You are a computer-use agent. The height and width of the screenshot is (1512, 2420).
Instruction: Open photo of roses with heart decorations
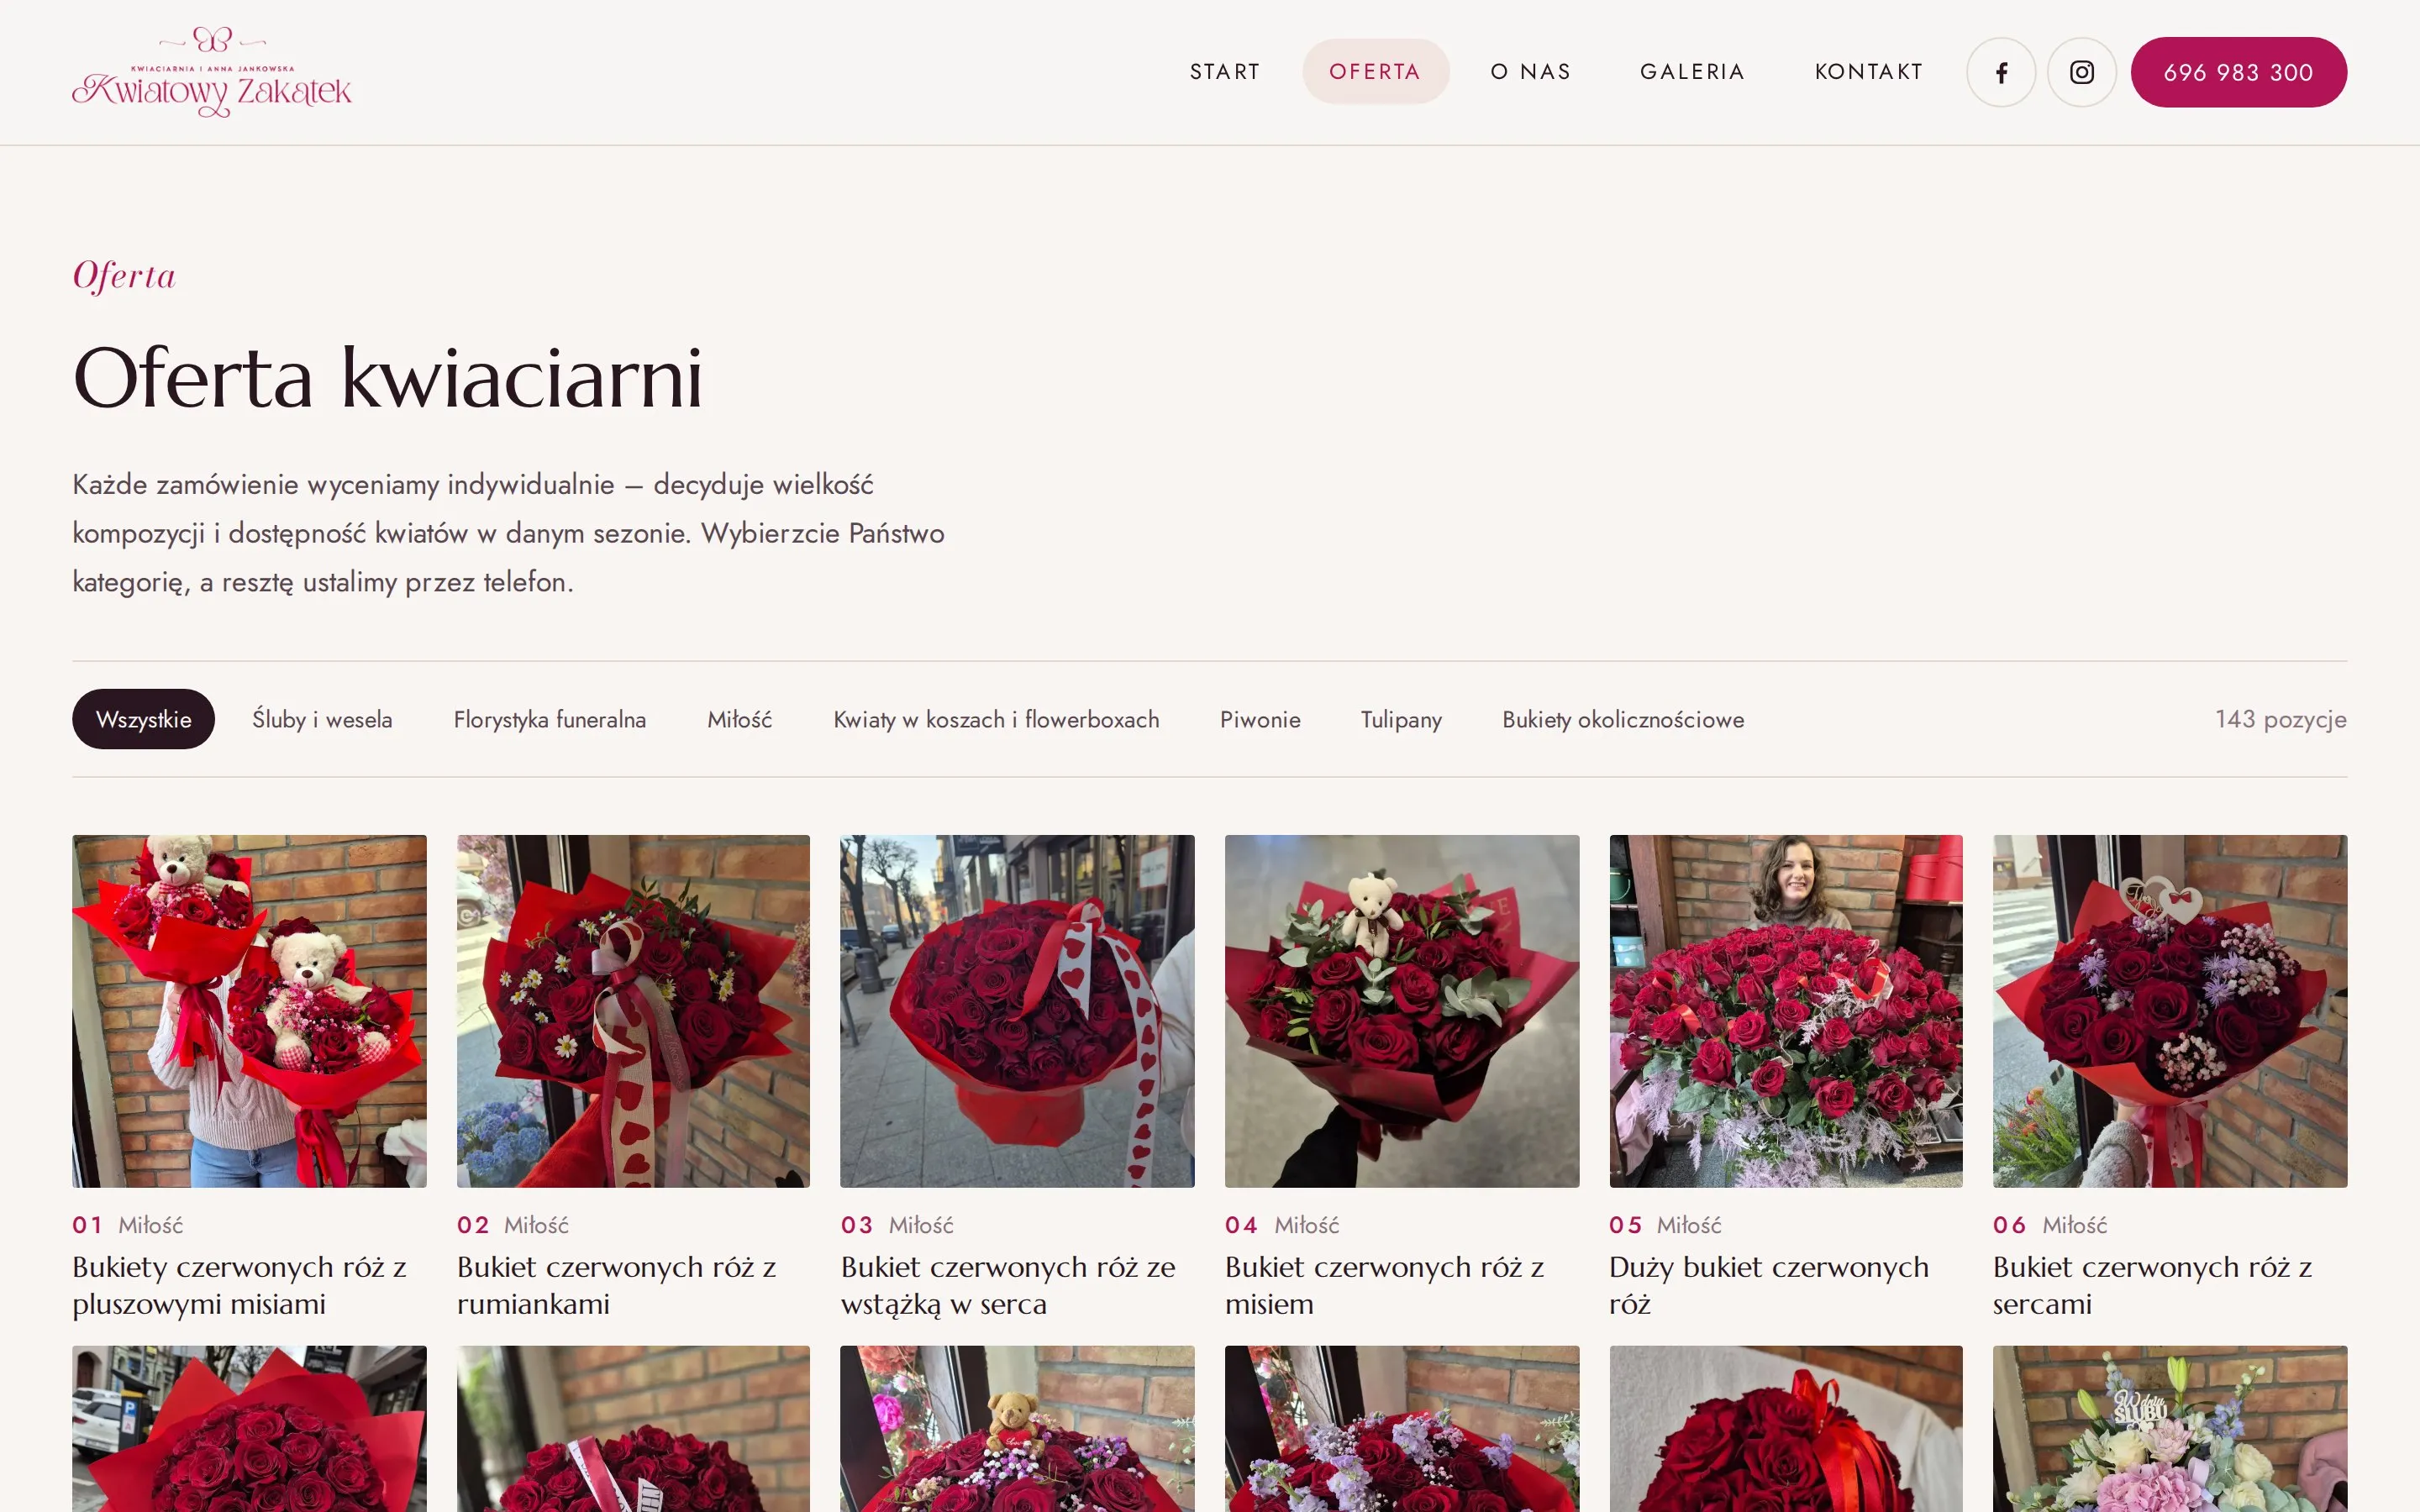tap(2170, 1011)
